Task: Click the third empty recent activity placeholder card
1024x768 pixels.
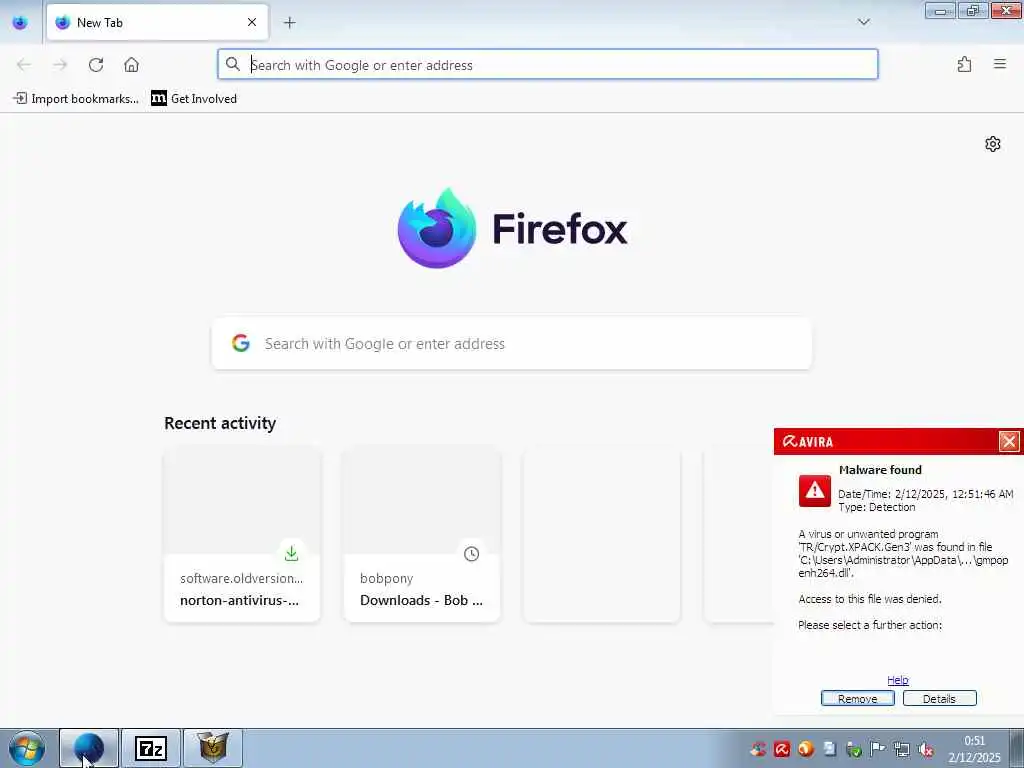Action: [x=601, y=534]
